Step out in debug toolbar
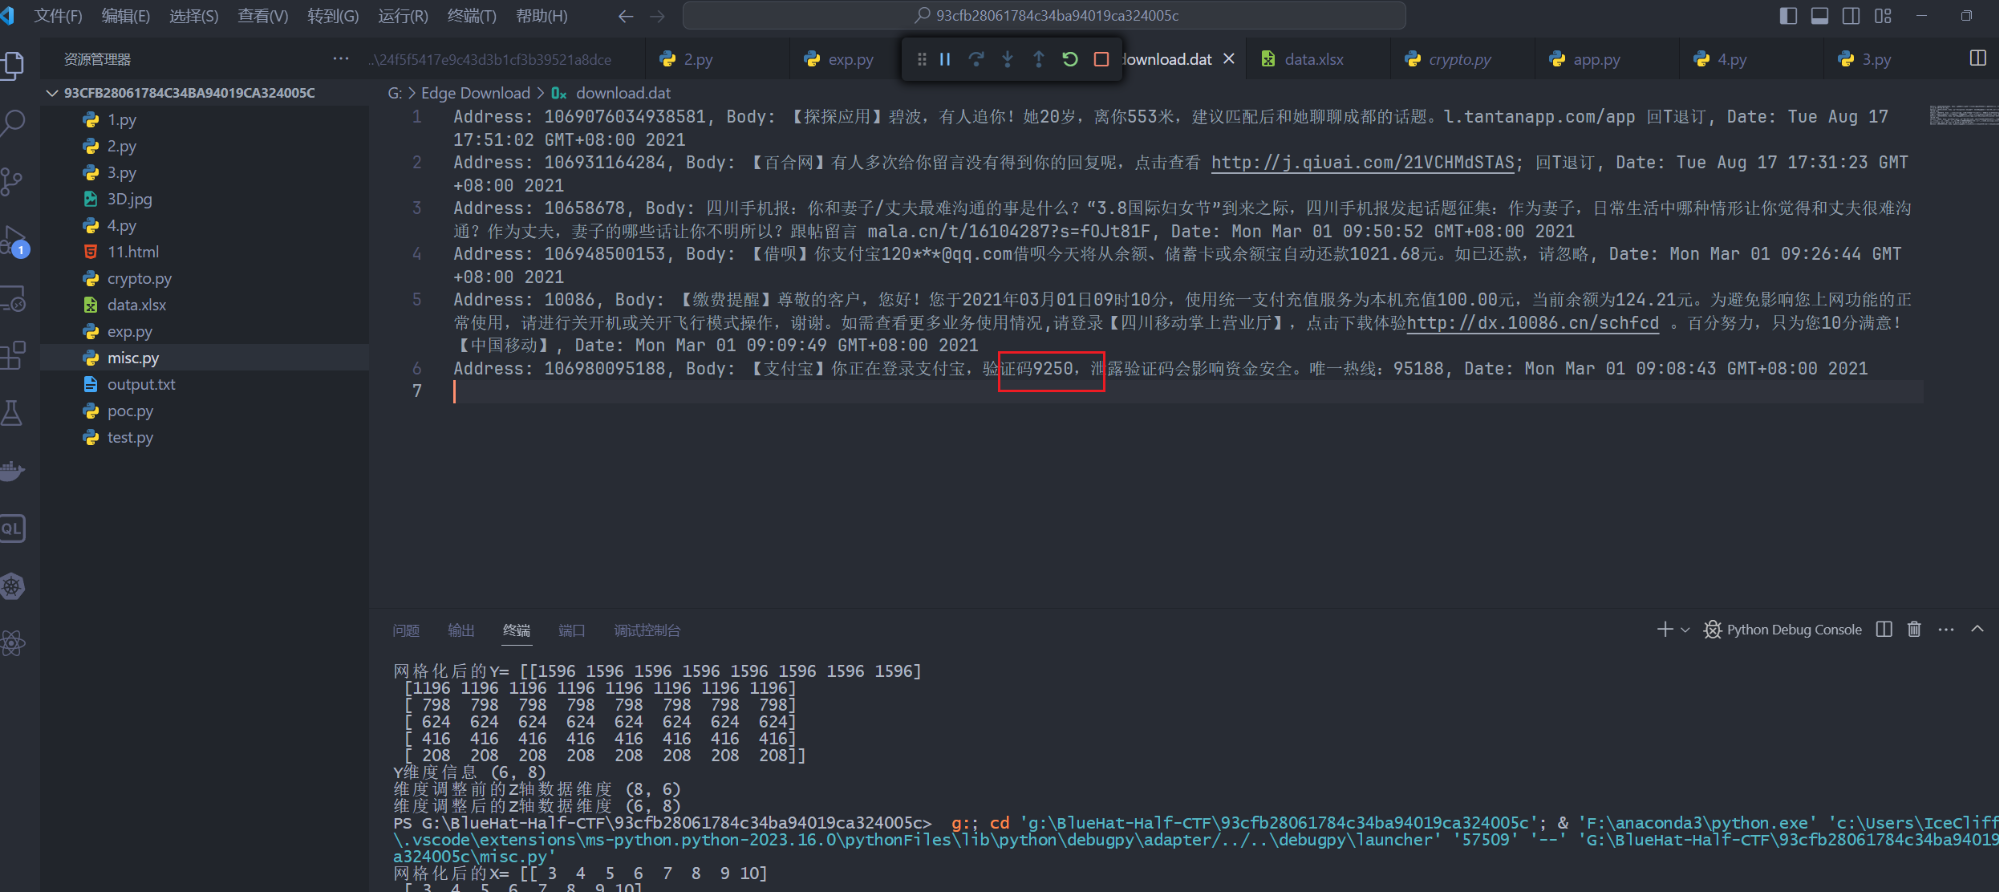The height and width of the screenshot is (892, 1999). 1038,59
